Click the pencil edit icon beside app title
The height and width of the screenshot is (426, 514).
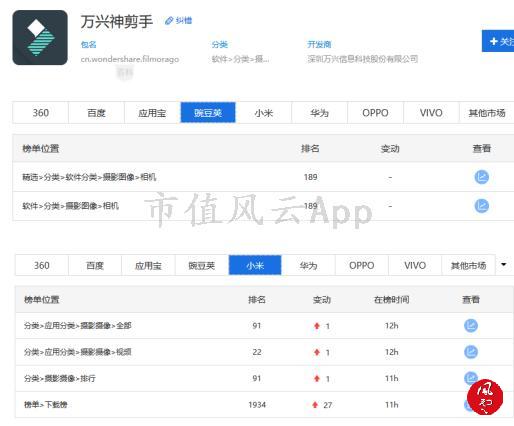click(x=169, y=21)
